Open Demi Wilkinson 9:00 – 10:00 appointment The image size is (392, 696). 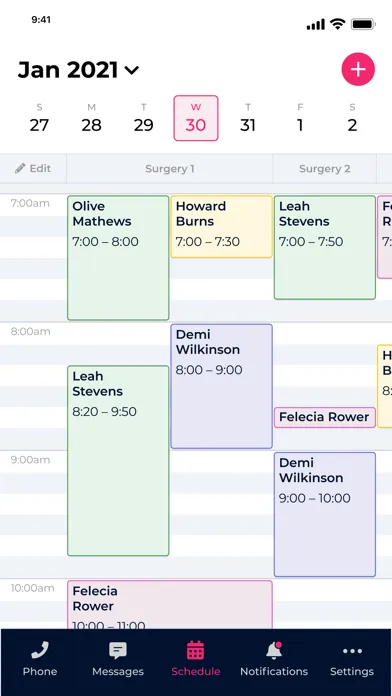(x=325, y=514)
